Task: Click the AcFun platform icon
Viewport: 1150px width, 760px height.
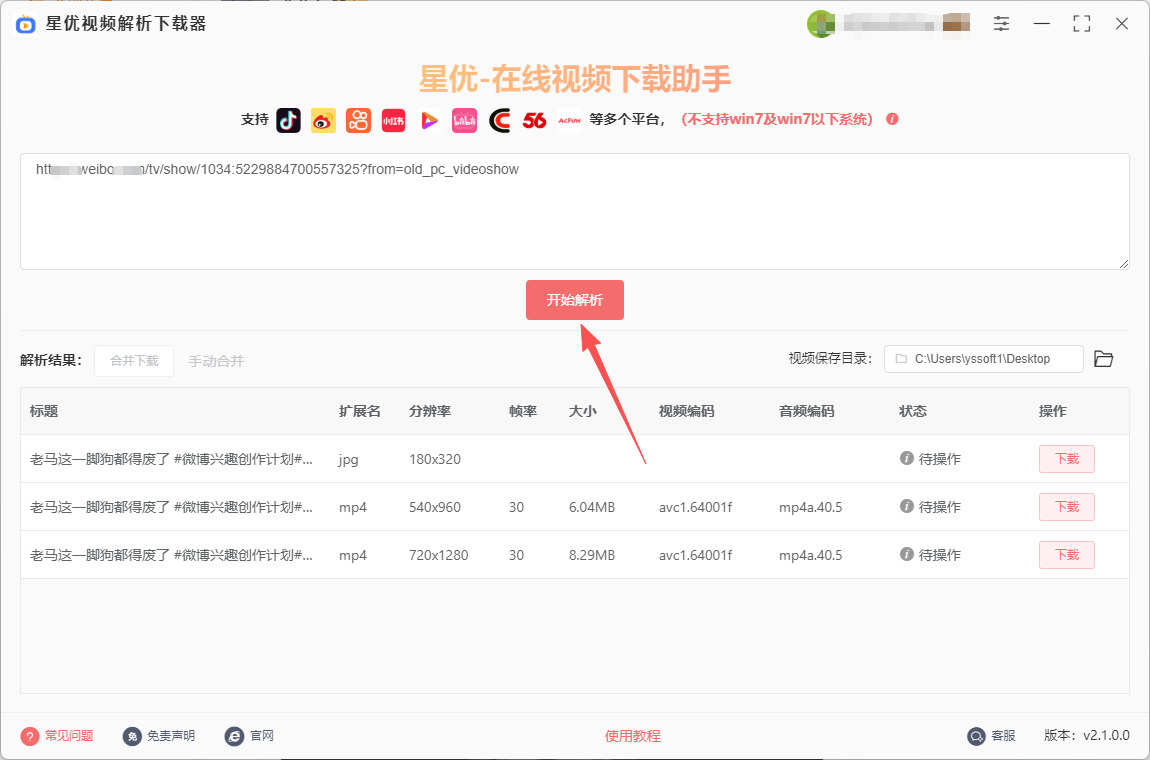Action: tap(569, 120)
